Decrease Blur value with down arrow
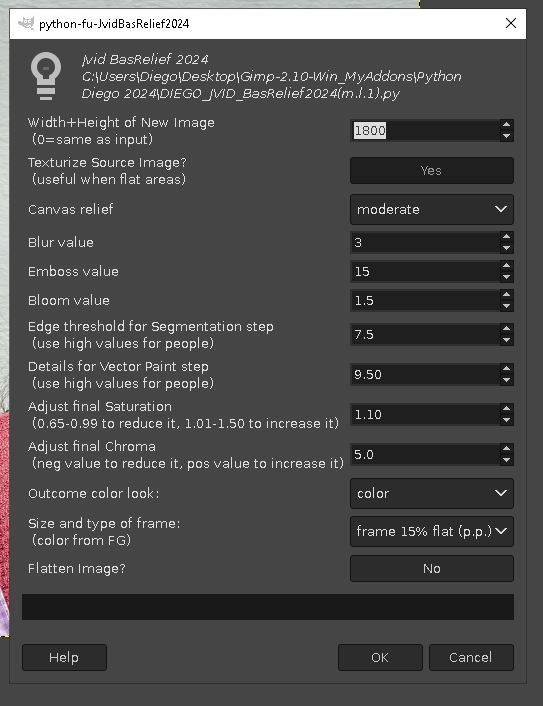The width and height of the screenshot is (543, 706). [x=507, y=248]
